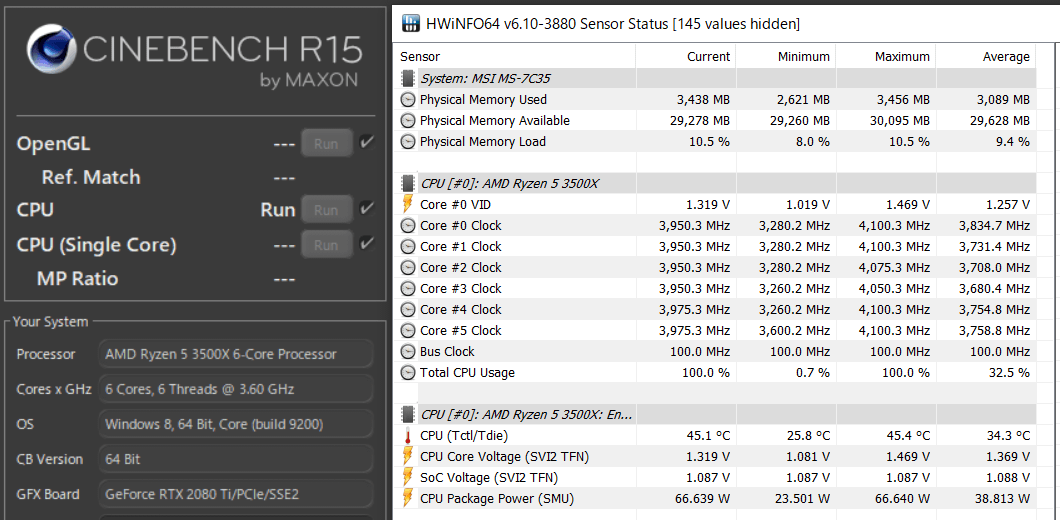Toggle the CPU test checkbox
Screen dimensions: 1060x520
(x=366, y=208)
